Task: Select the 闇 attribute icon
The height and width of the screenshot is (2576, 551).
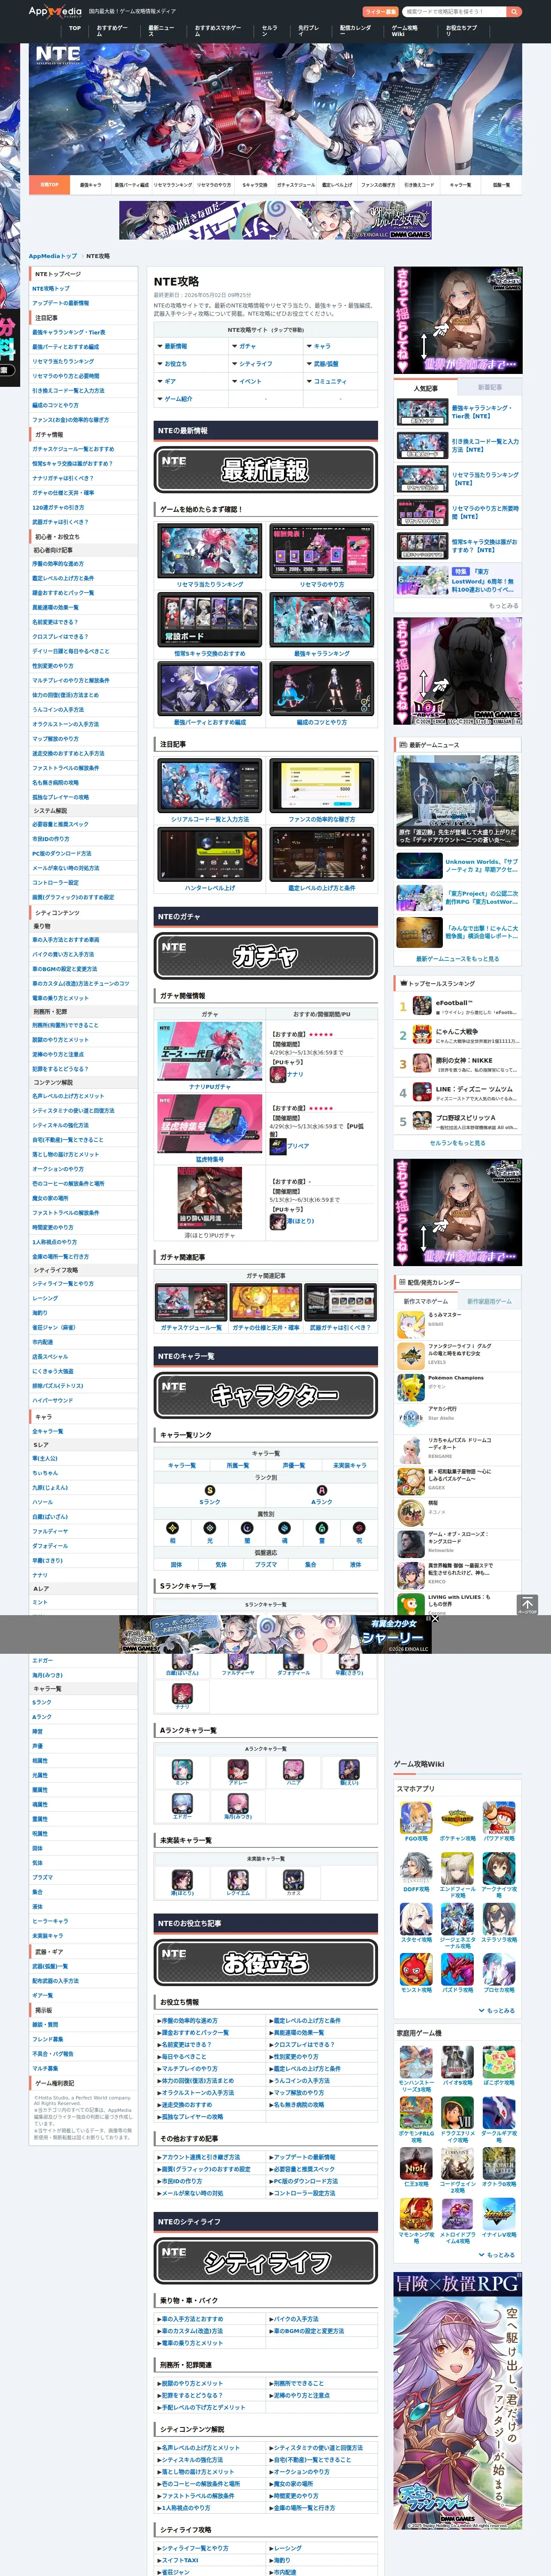Action: [x=247, y=1528]
